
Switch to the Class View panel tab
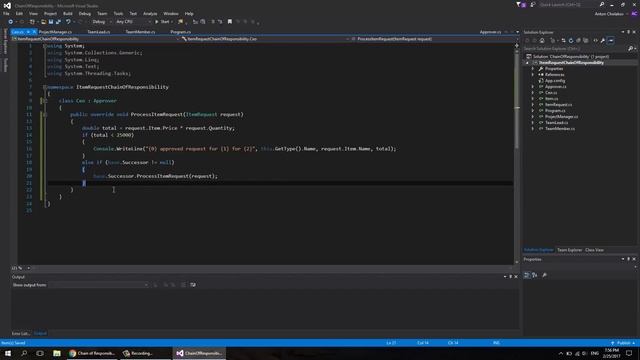594,250
